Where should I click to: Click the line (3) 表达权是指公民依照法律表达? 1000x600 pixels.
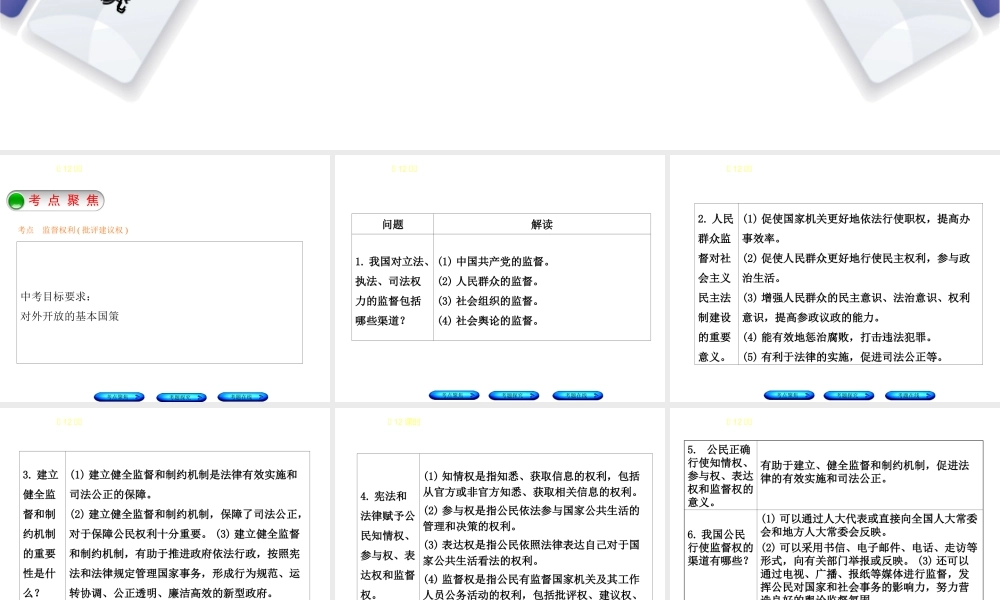click(531, 553)
